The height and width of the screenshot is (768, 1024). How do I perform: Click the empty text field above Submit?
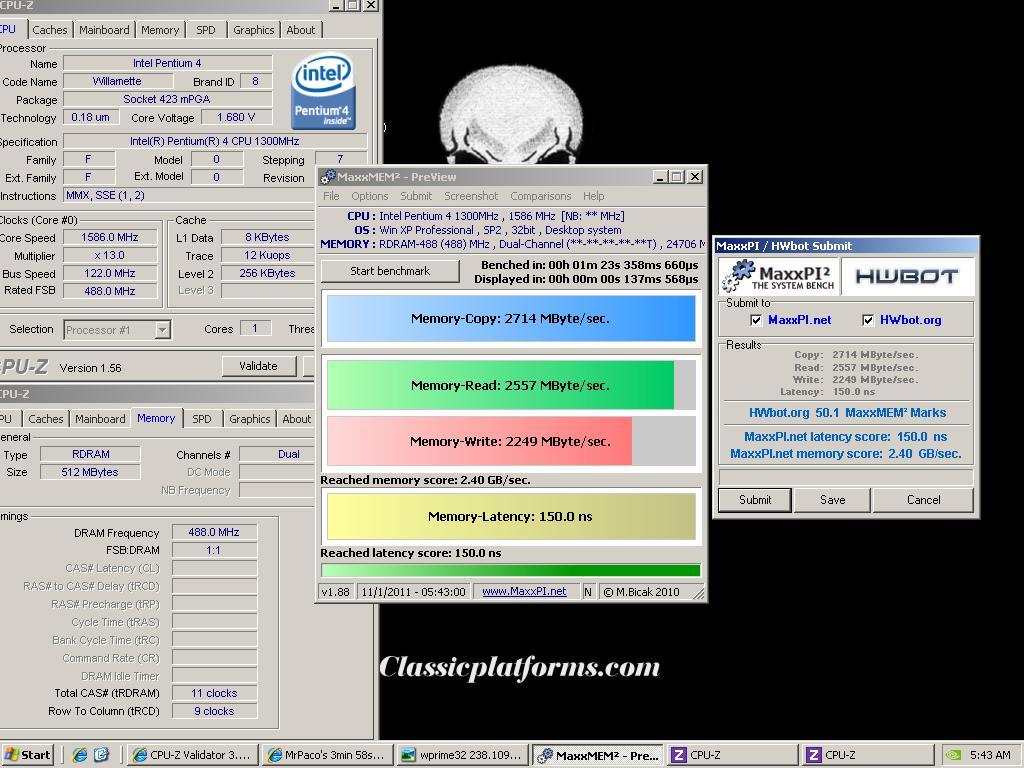click(x=846, y=477)
